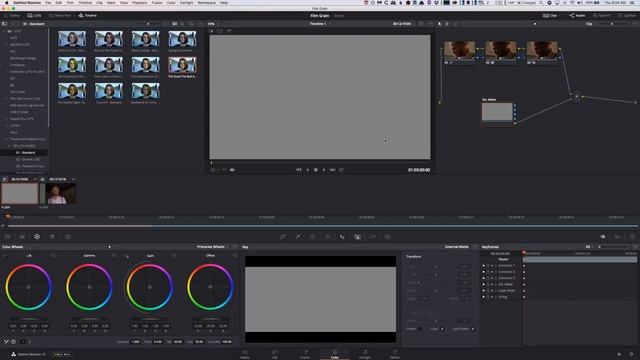Toggle the Freeze checkbox
Image resolution: width=640 pixels, height=360 pixels.
pos(420,329)
